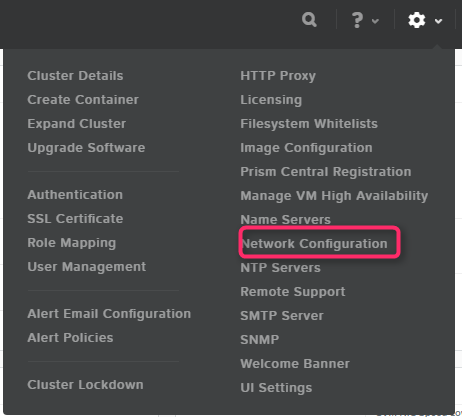
Task: Choose Cluster Lockdown
Action: point(85,385)
